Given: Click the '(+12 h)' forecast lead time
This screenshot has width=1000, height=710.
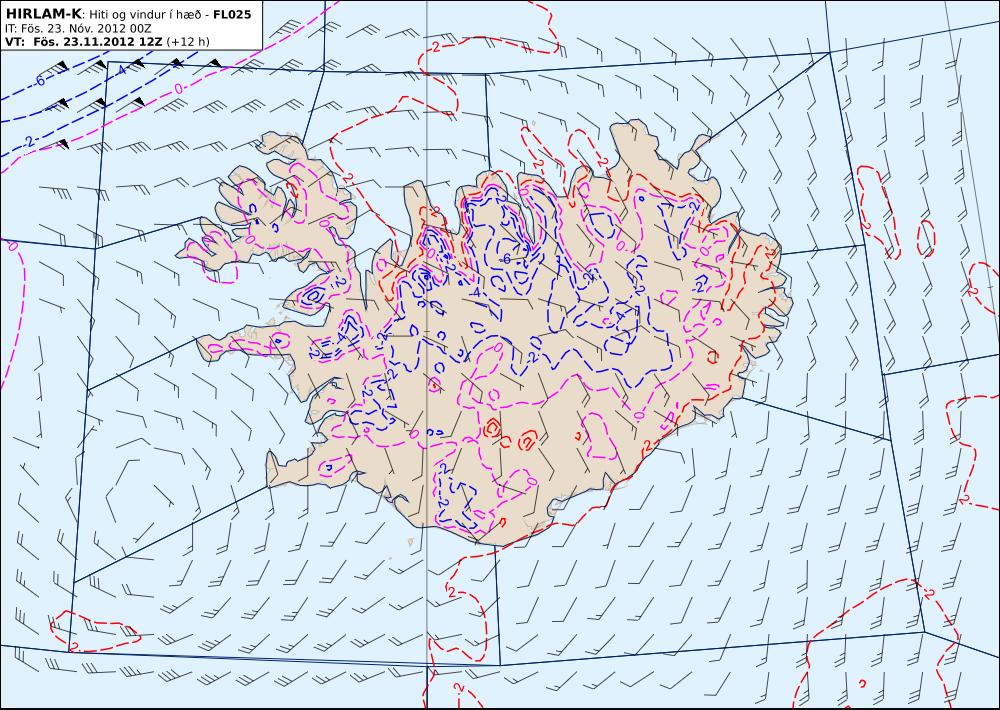Looking at the screenshot, I should 188,42.
